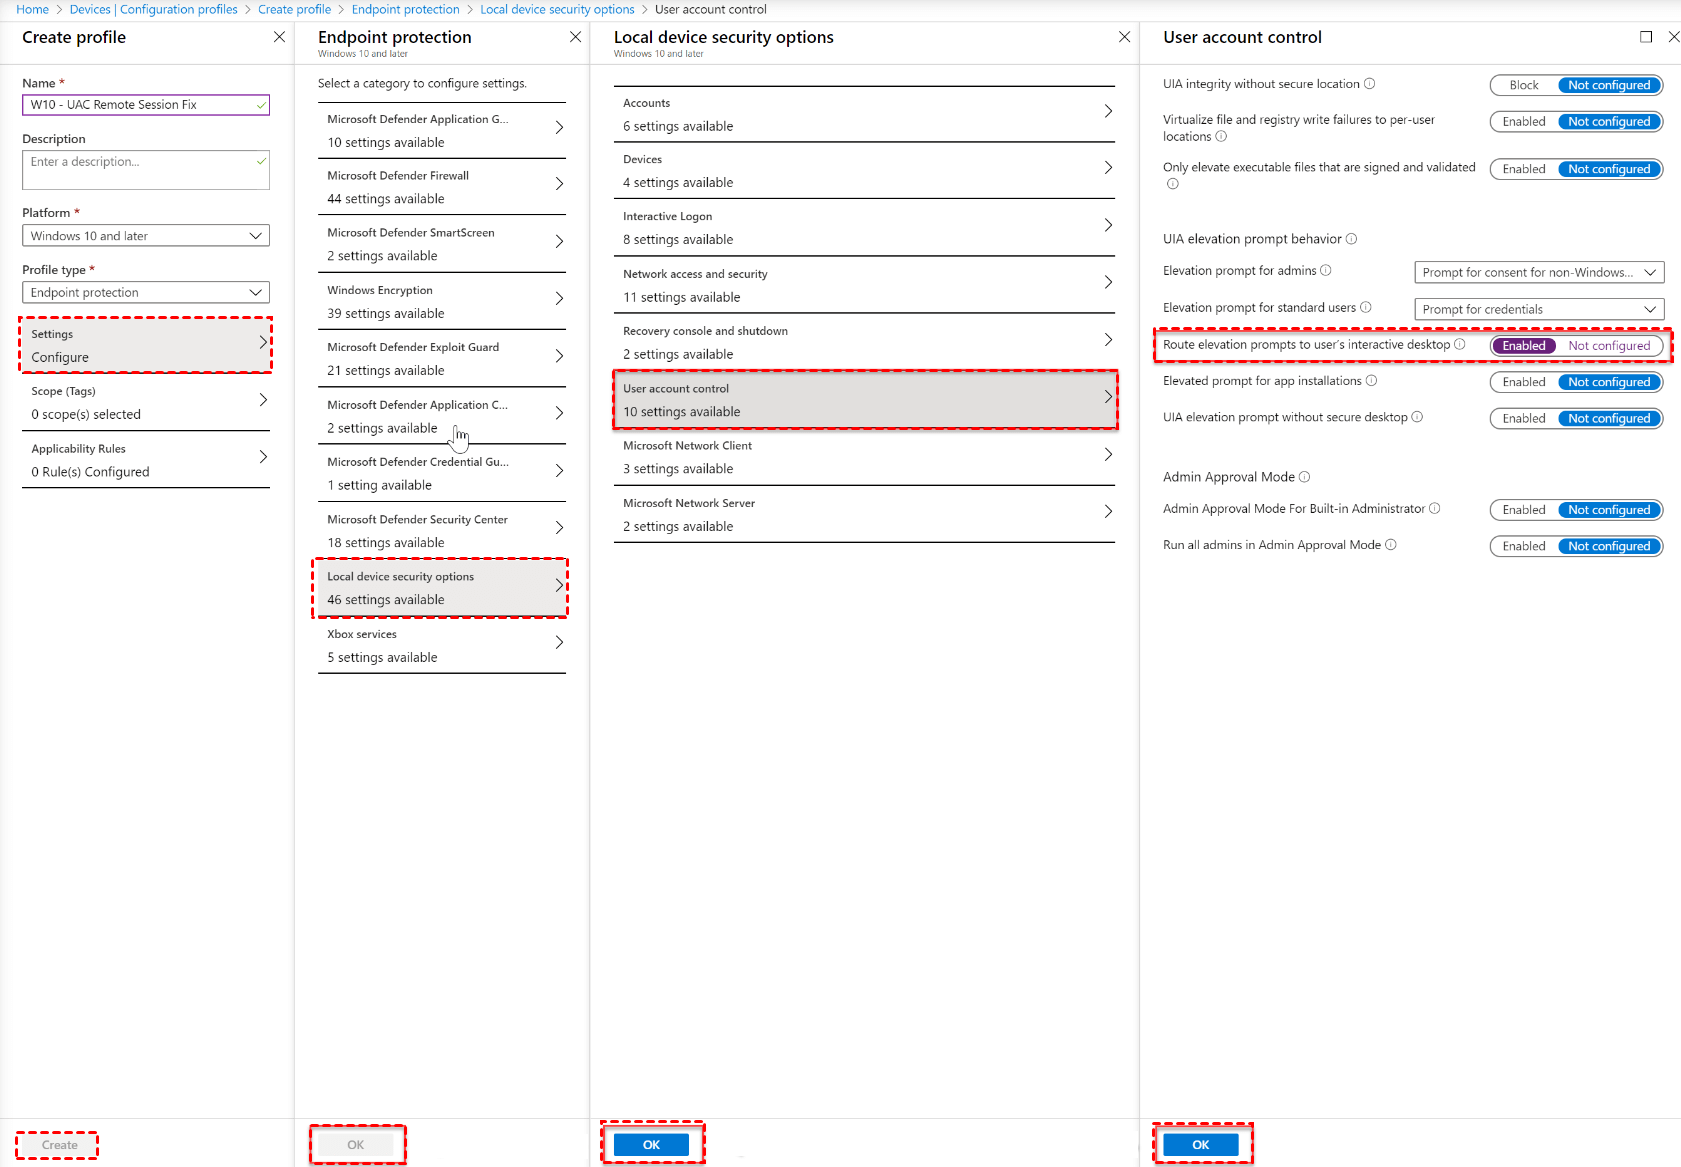Go to Home breadcrumb link
The image size is (1681, 1167).
[x=32, y=9]
